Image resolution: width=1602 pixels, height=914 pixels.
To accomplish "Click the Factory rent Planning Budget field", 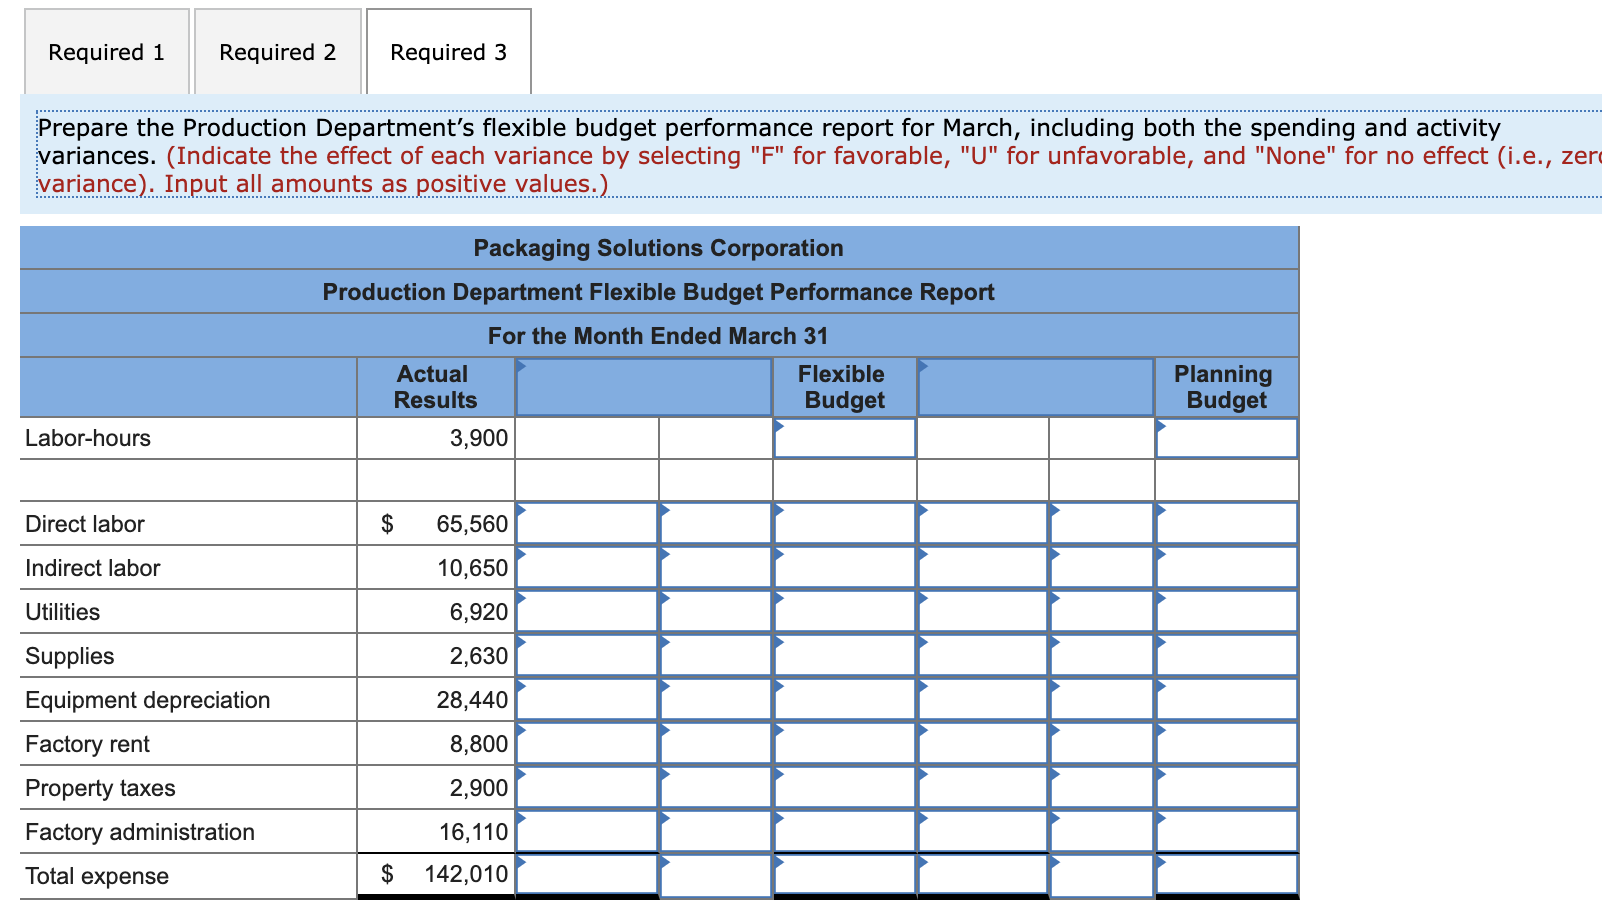I will tap(1227, 744).
